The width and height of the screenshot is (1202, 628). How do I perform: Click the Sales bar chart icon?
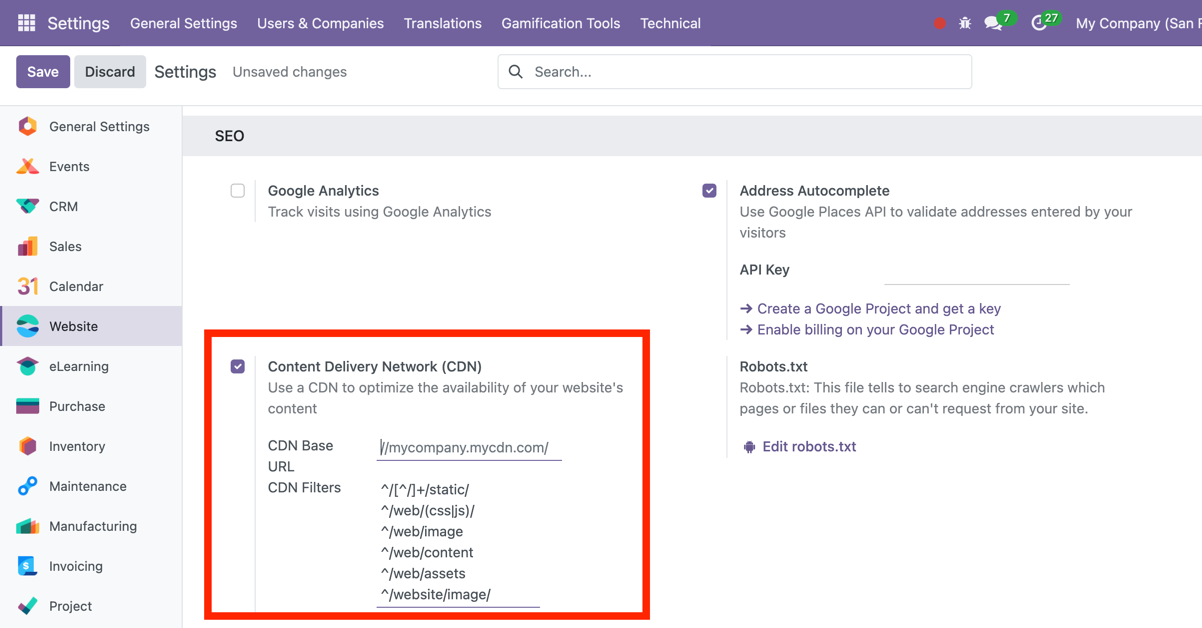click(x=28, y=246)
